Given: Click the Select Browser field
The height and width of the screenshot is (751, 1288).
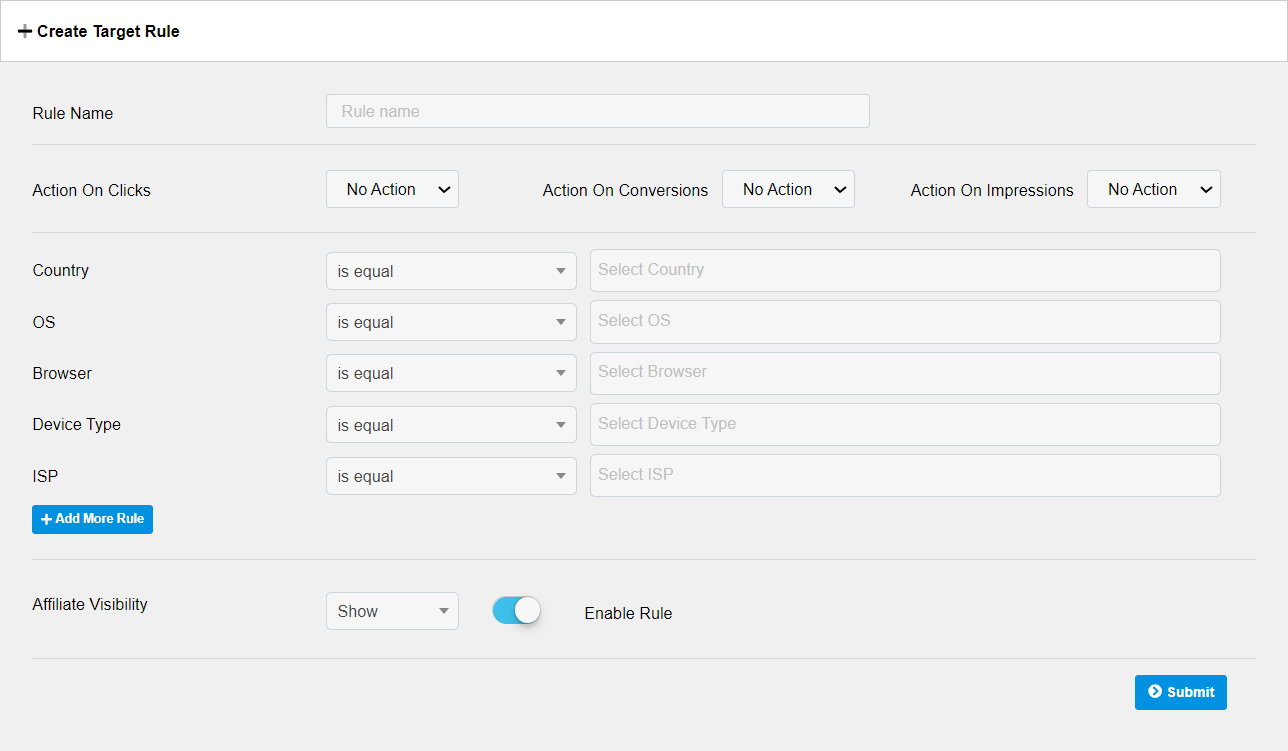Looking at the screenshot, I should [905, 372].
